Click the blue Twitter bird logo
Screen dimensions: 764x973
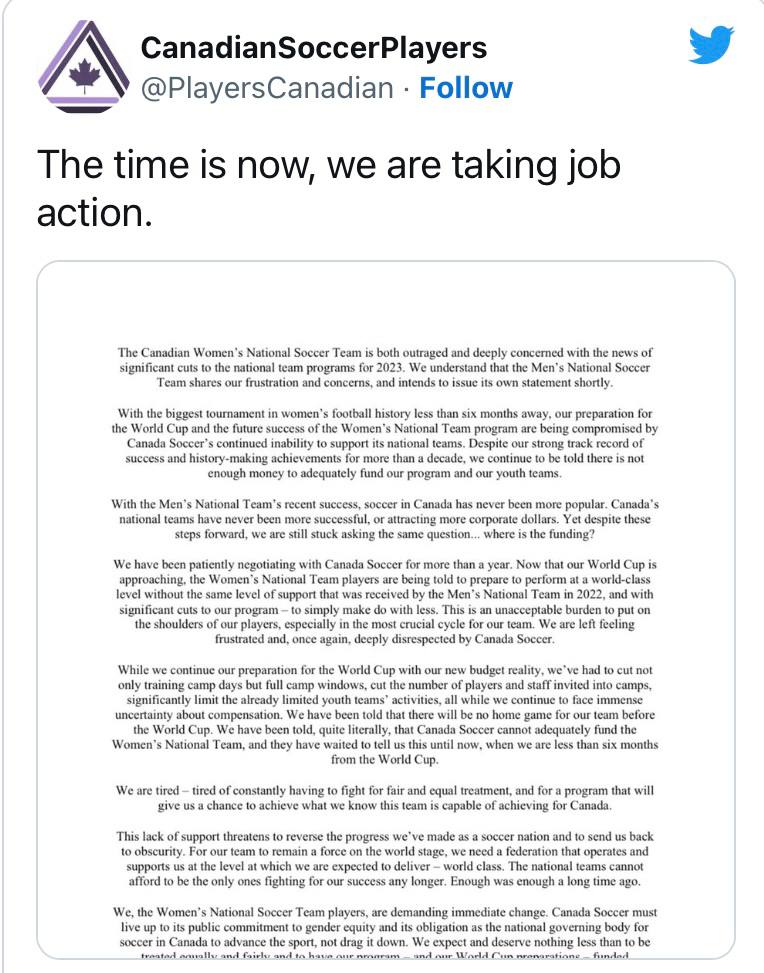pos(711,44)
